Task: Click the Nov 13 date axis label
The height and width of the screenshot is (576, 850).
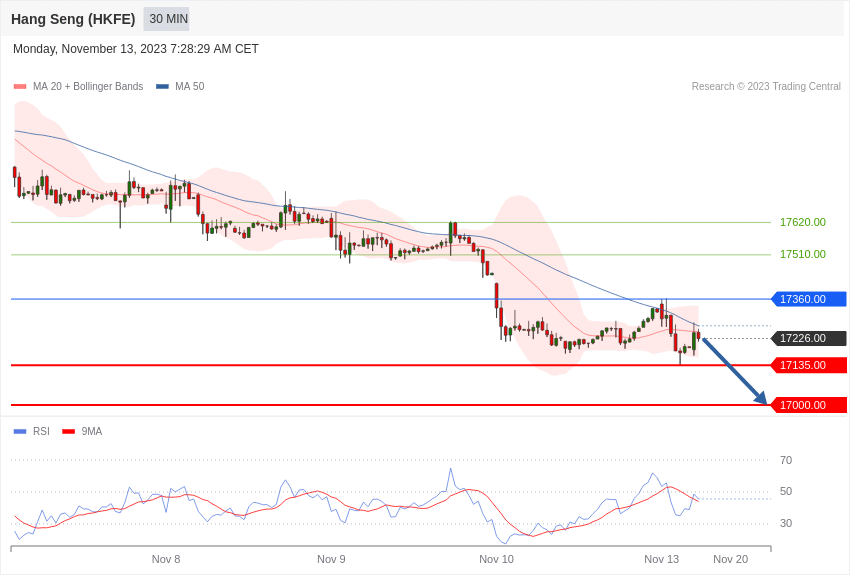Action: pos(661,559)
